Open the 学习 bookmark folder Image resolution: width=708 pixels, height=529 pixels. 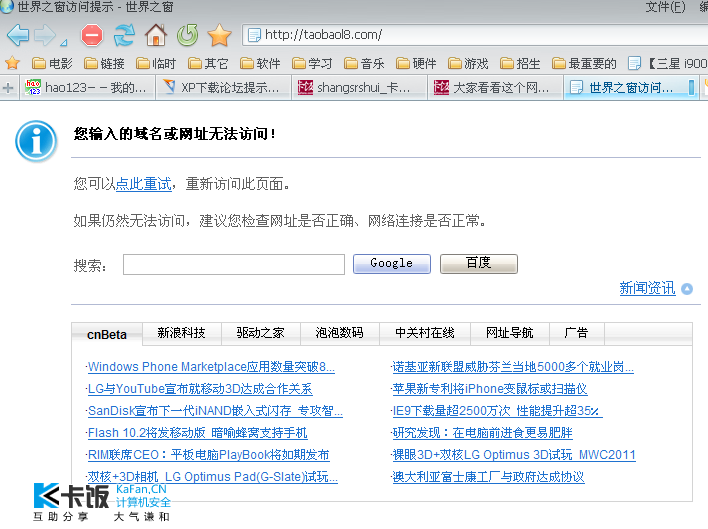point(312,64)
